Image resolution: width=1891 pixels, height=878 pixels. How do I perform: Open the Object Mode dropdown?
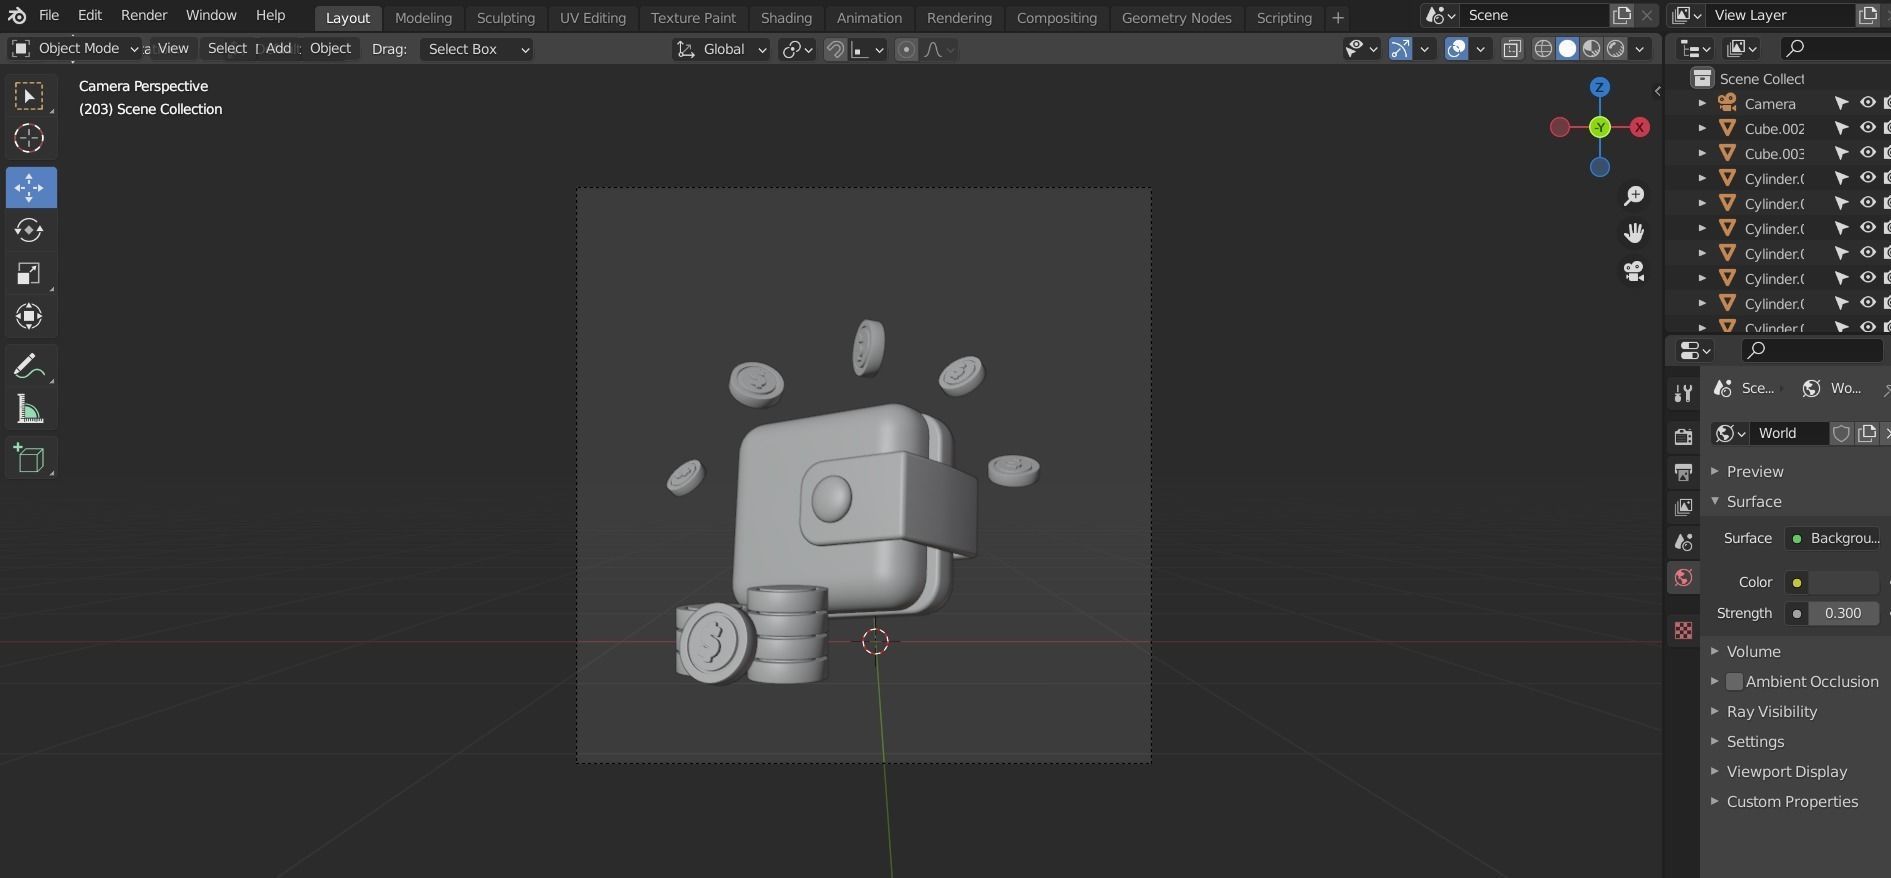tap(75, 49)
